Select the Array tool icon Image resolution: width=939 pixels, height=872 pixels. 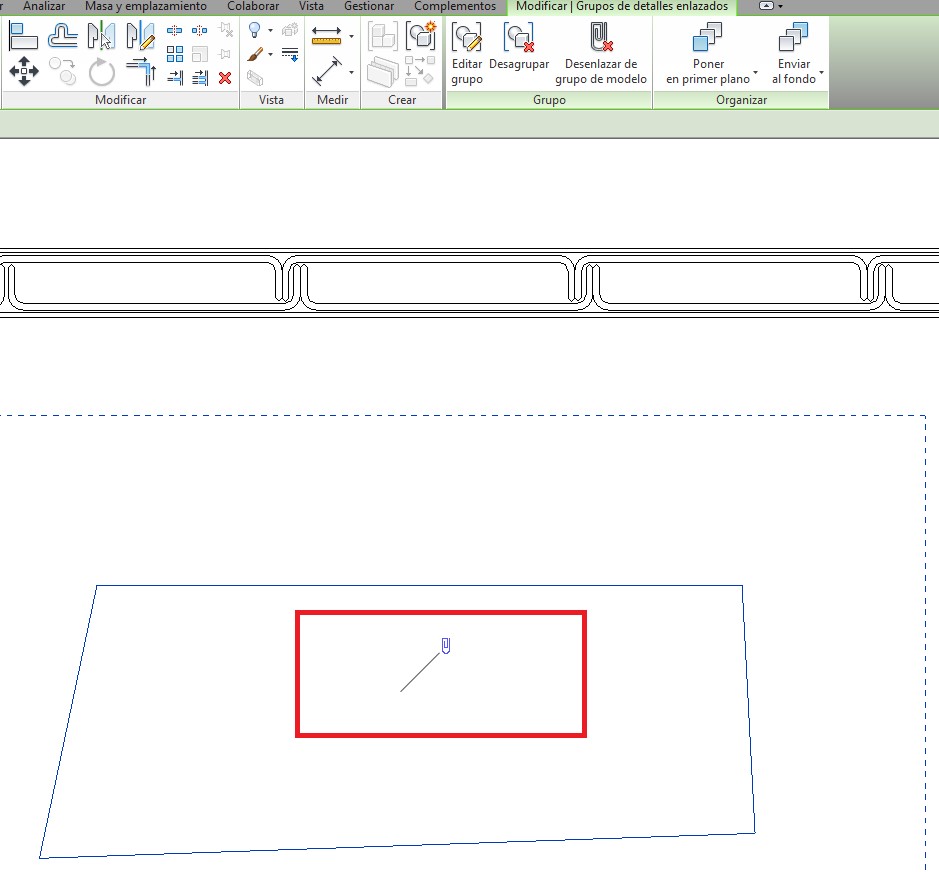click(x=175, y=54)
